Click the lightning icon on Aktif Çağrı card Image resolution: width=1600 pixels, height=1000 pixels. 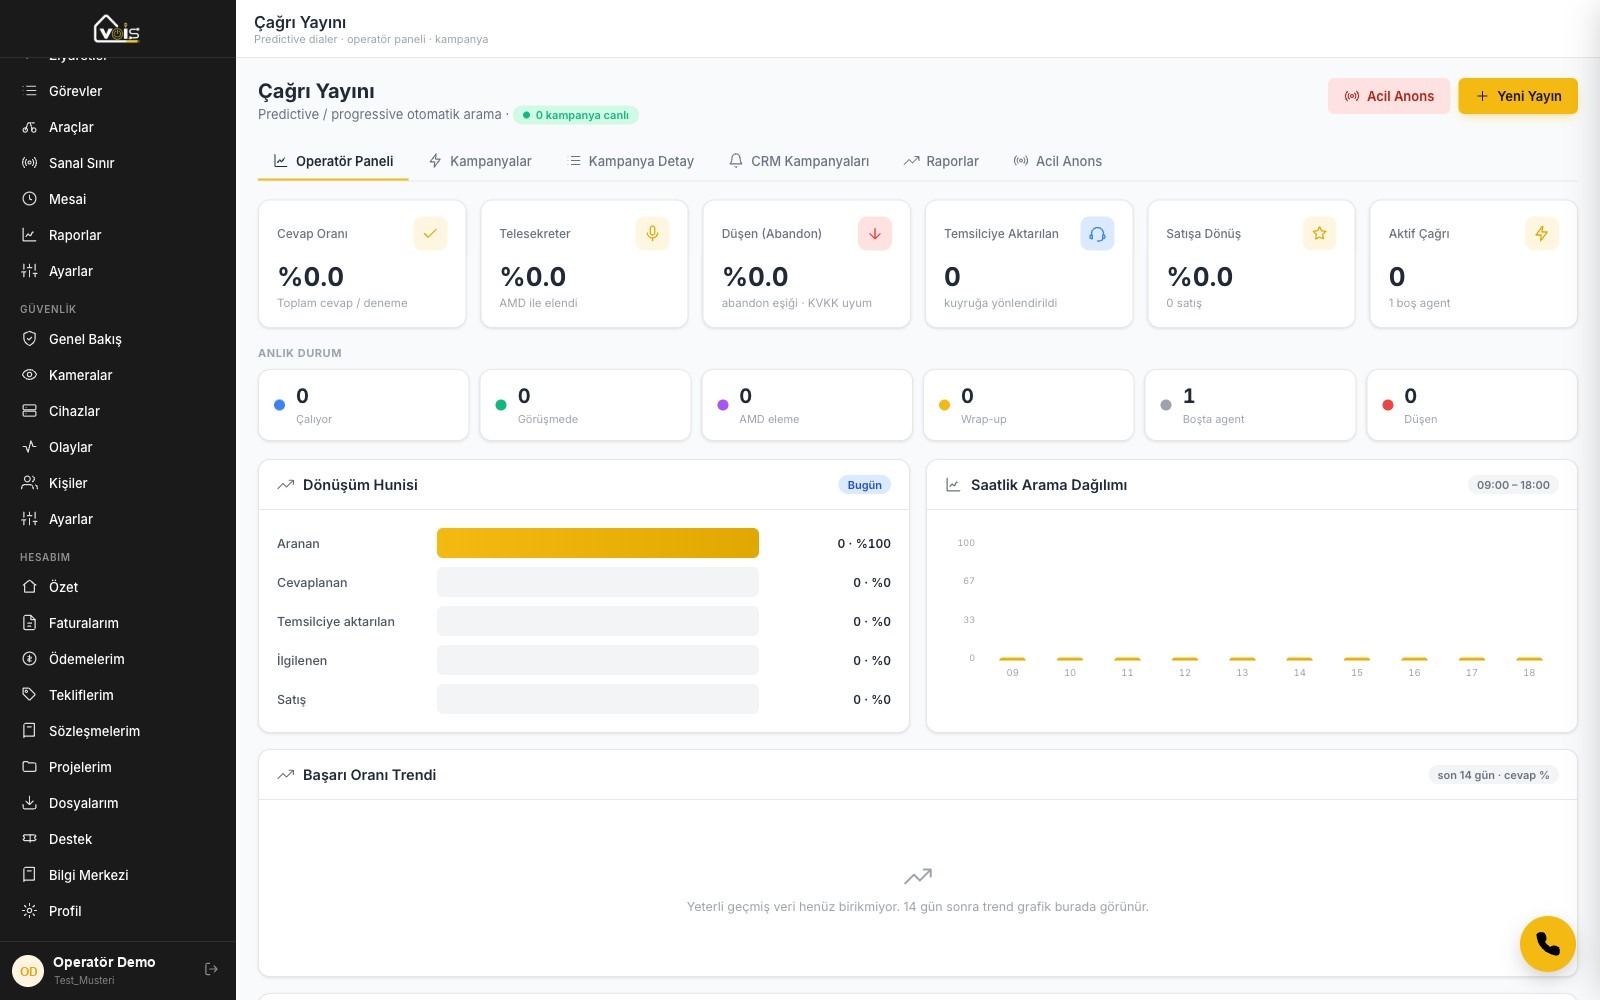1541,233
